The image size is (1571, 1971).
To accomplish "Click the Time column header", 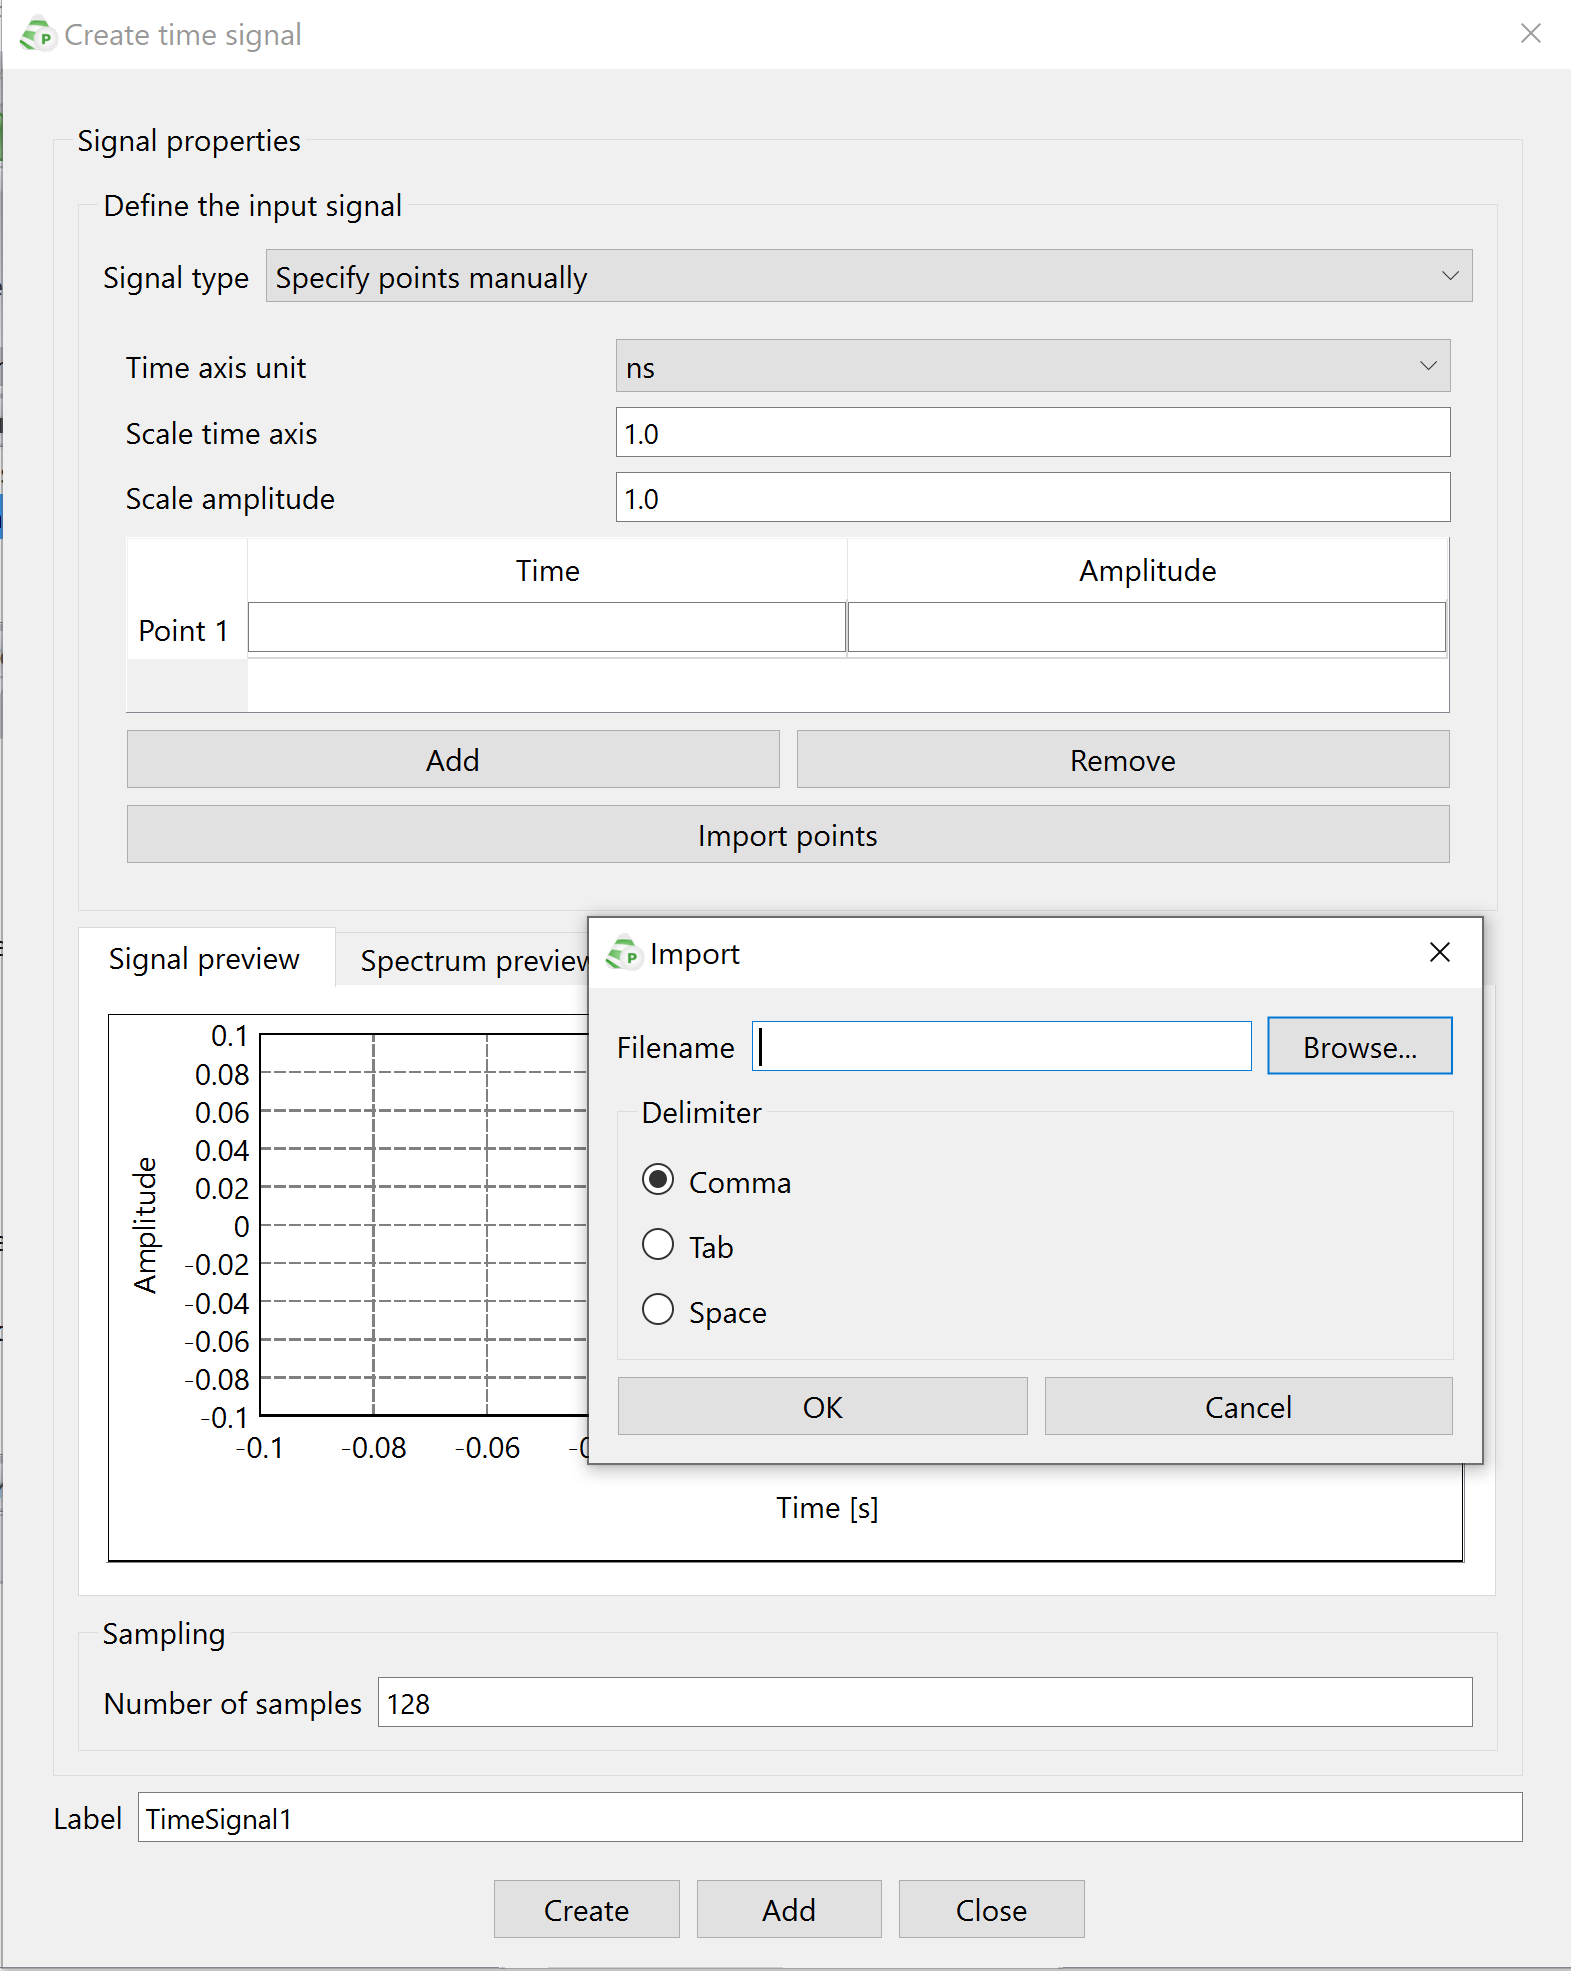I will [x=547, y=570].
